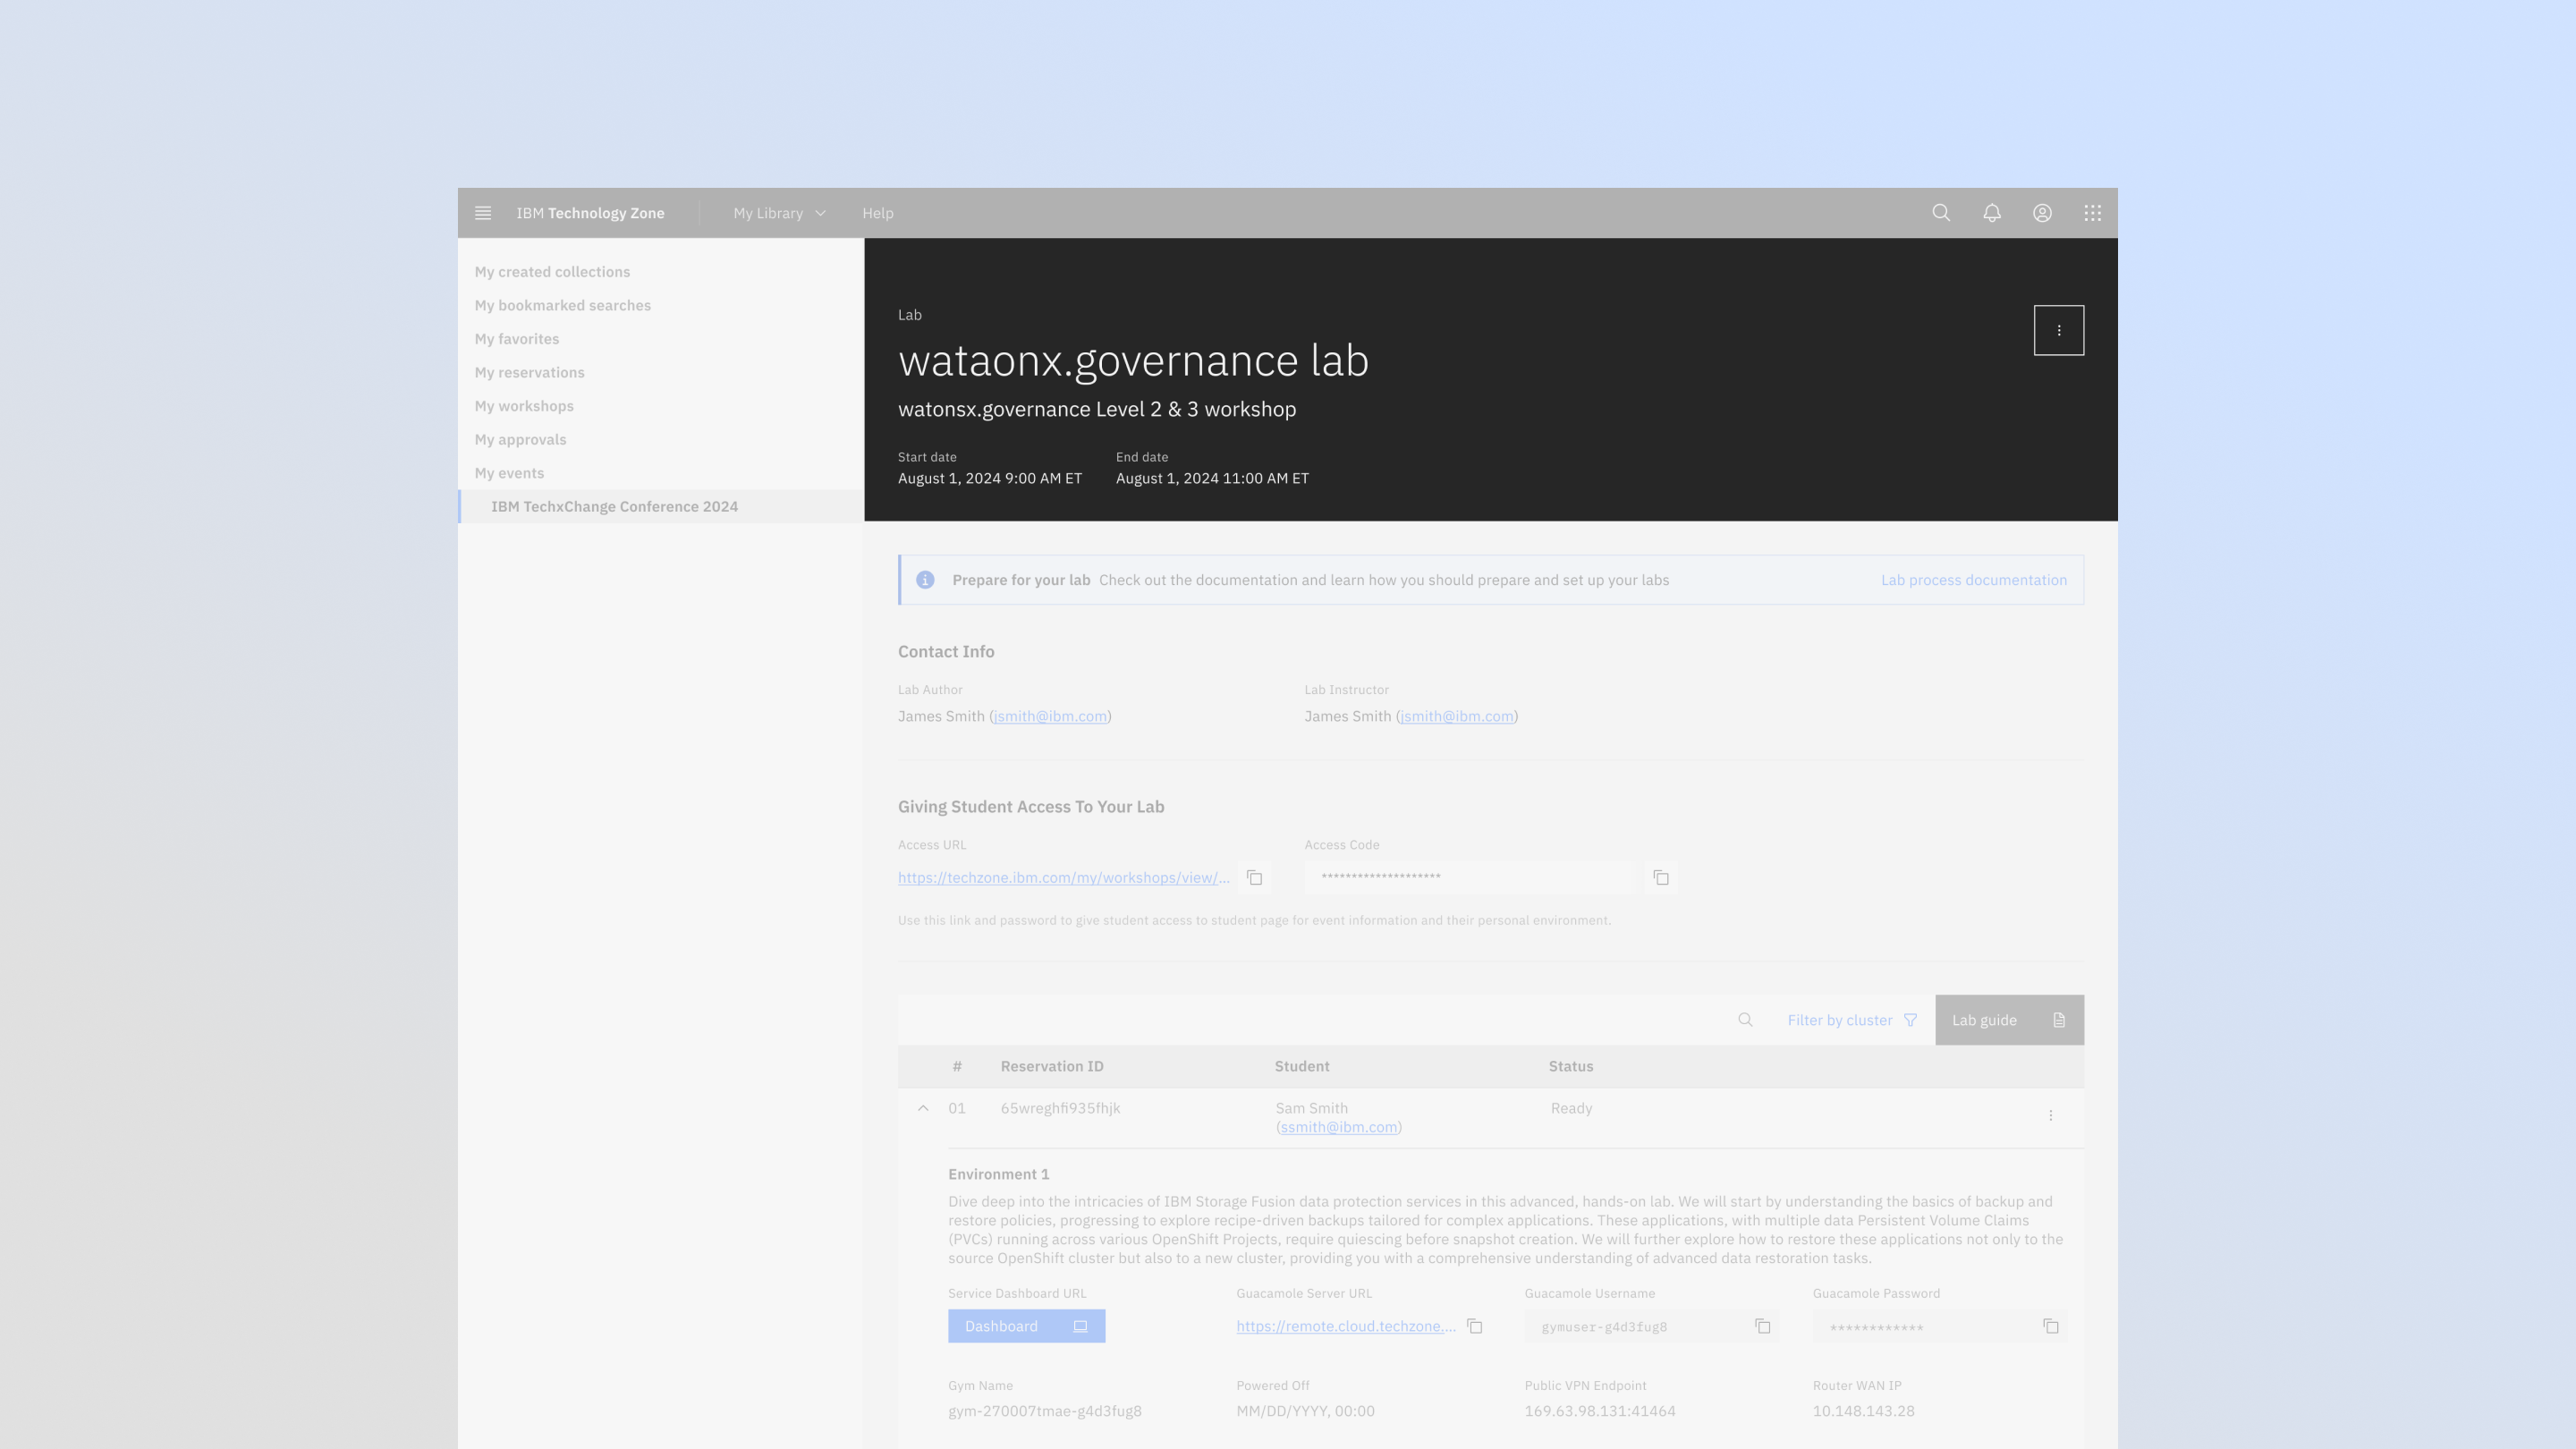Open the hamburger navigation menu
This screenshot has width=2576, height=1449.
(x=482, y=213)
